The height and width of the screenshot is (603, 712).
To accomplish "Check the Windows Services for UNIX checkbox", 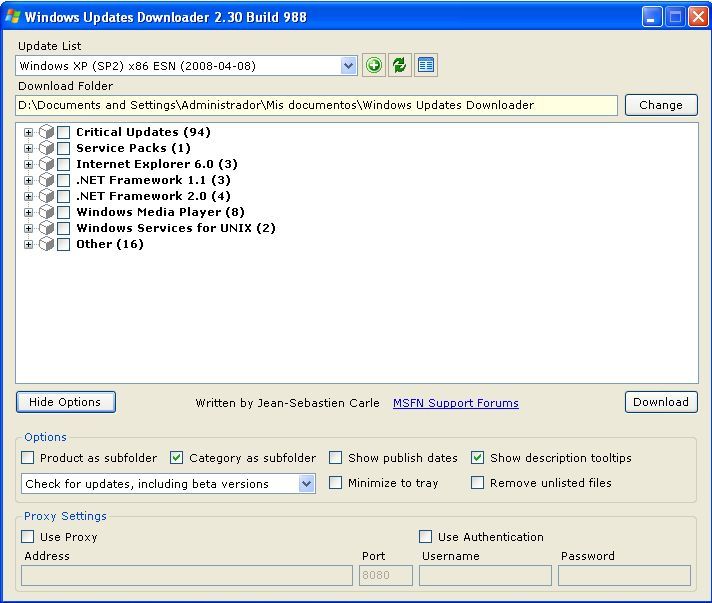I will coord(64,228).
